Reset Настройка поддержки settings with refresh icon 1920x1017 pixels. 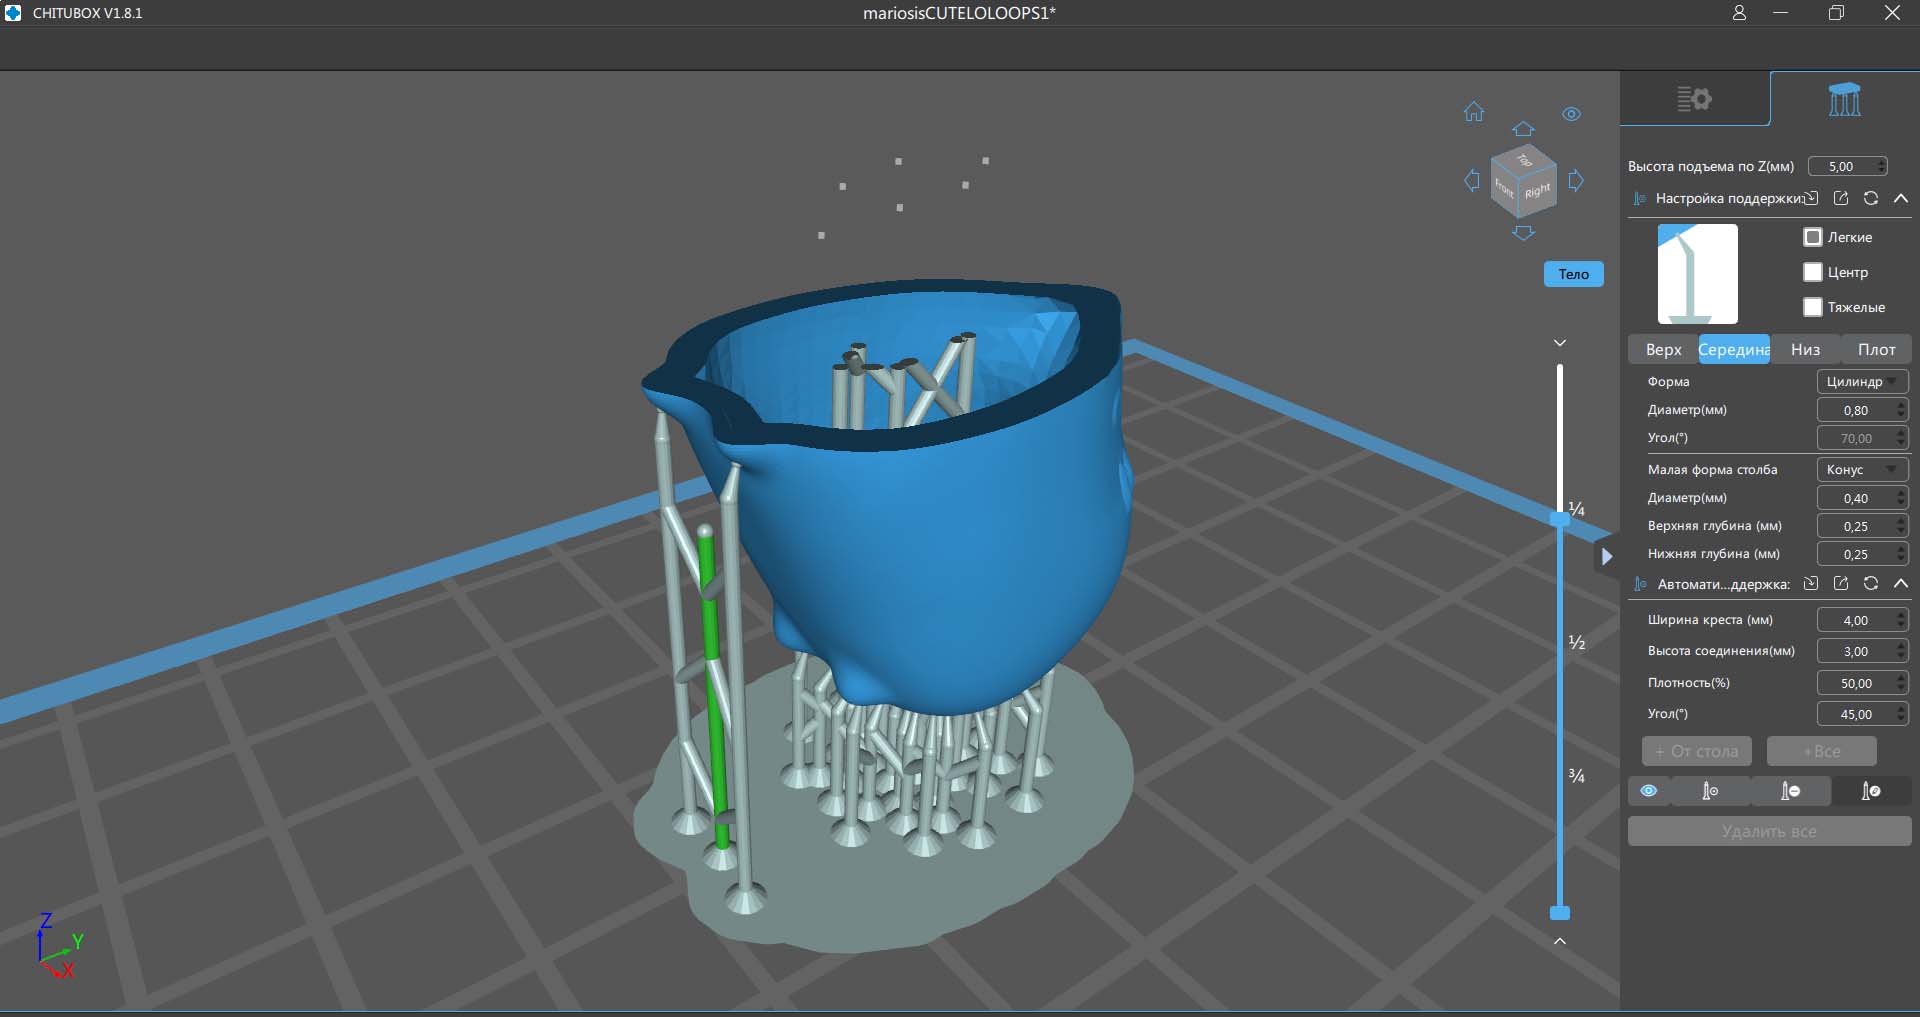pos(1870,198)
